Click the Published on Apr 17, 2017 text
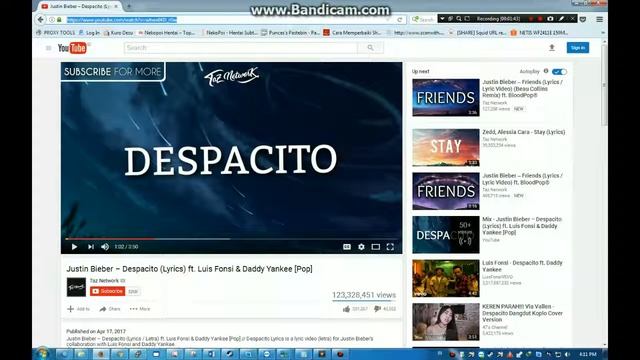 96,331
